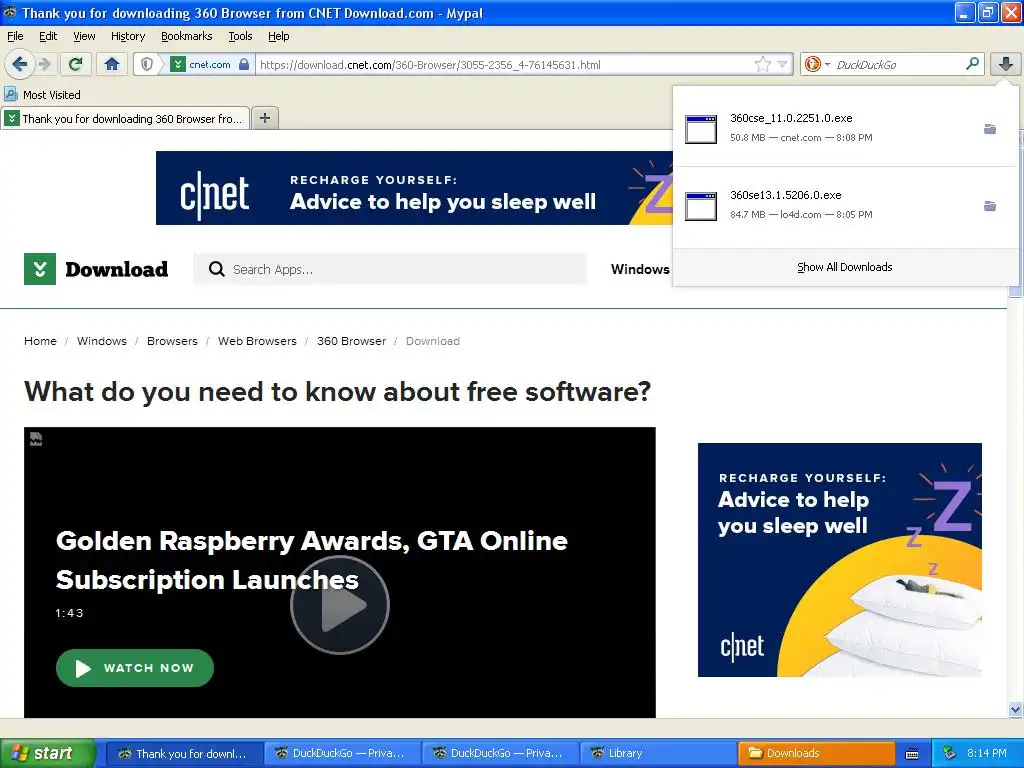
Task: Click the CNET sleep advice banner ad
Action: 414,188
